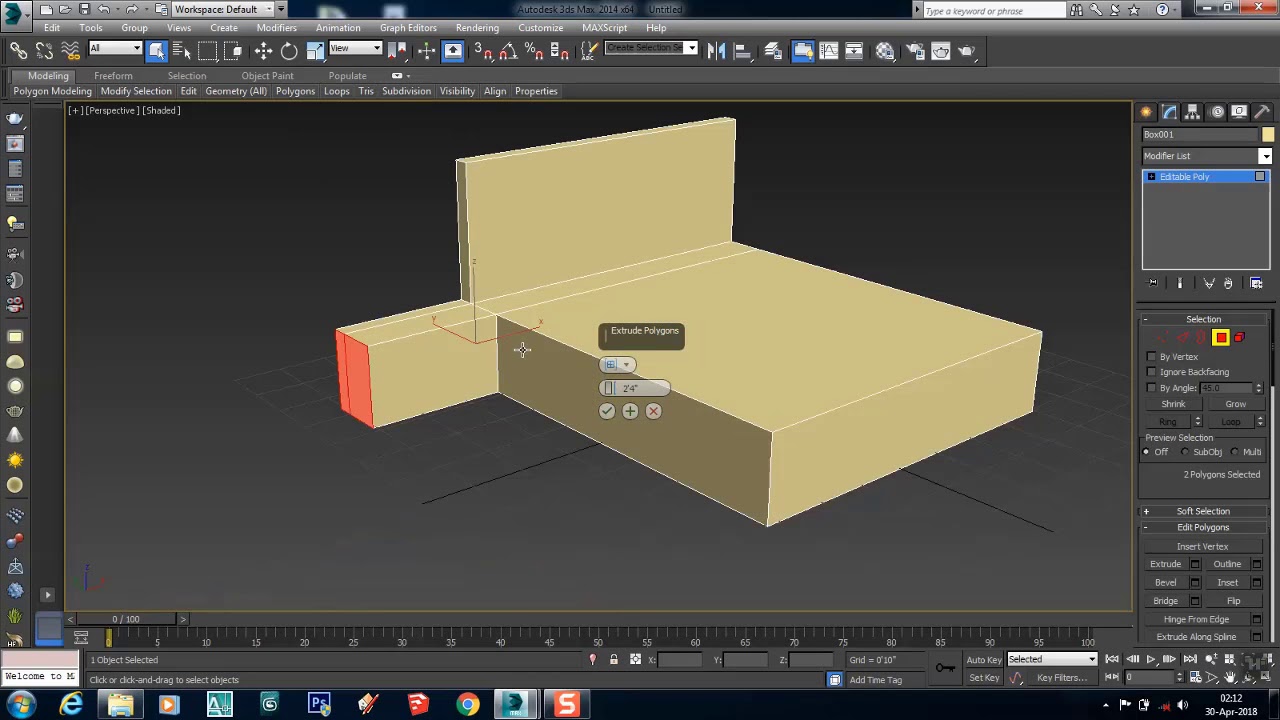The height and width of the screenshot is (720, 1280).
Task: Click the Play Animation button
Action: pos(1151,659)
